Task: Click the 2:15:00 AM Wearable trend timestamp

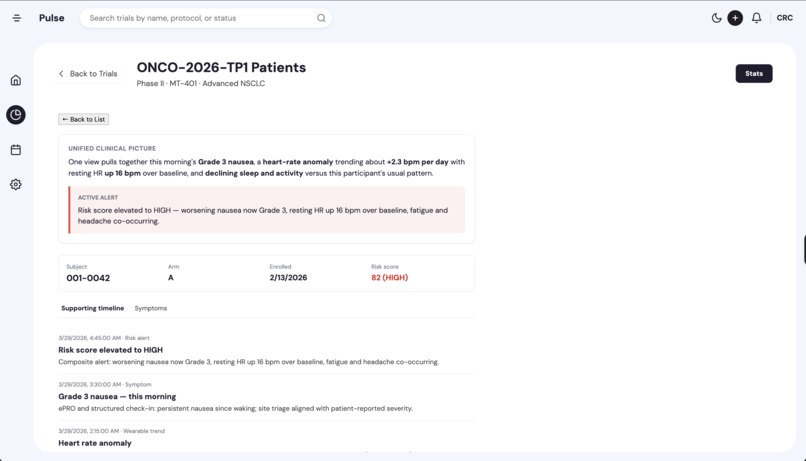Action: click(x=112, y=431)
